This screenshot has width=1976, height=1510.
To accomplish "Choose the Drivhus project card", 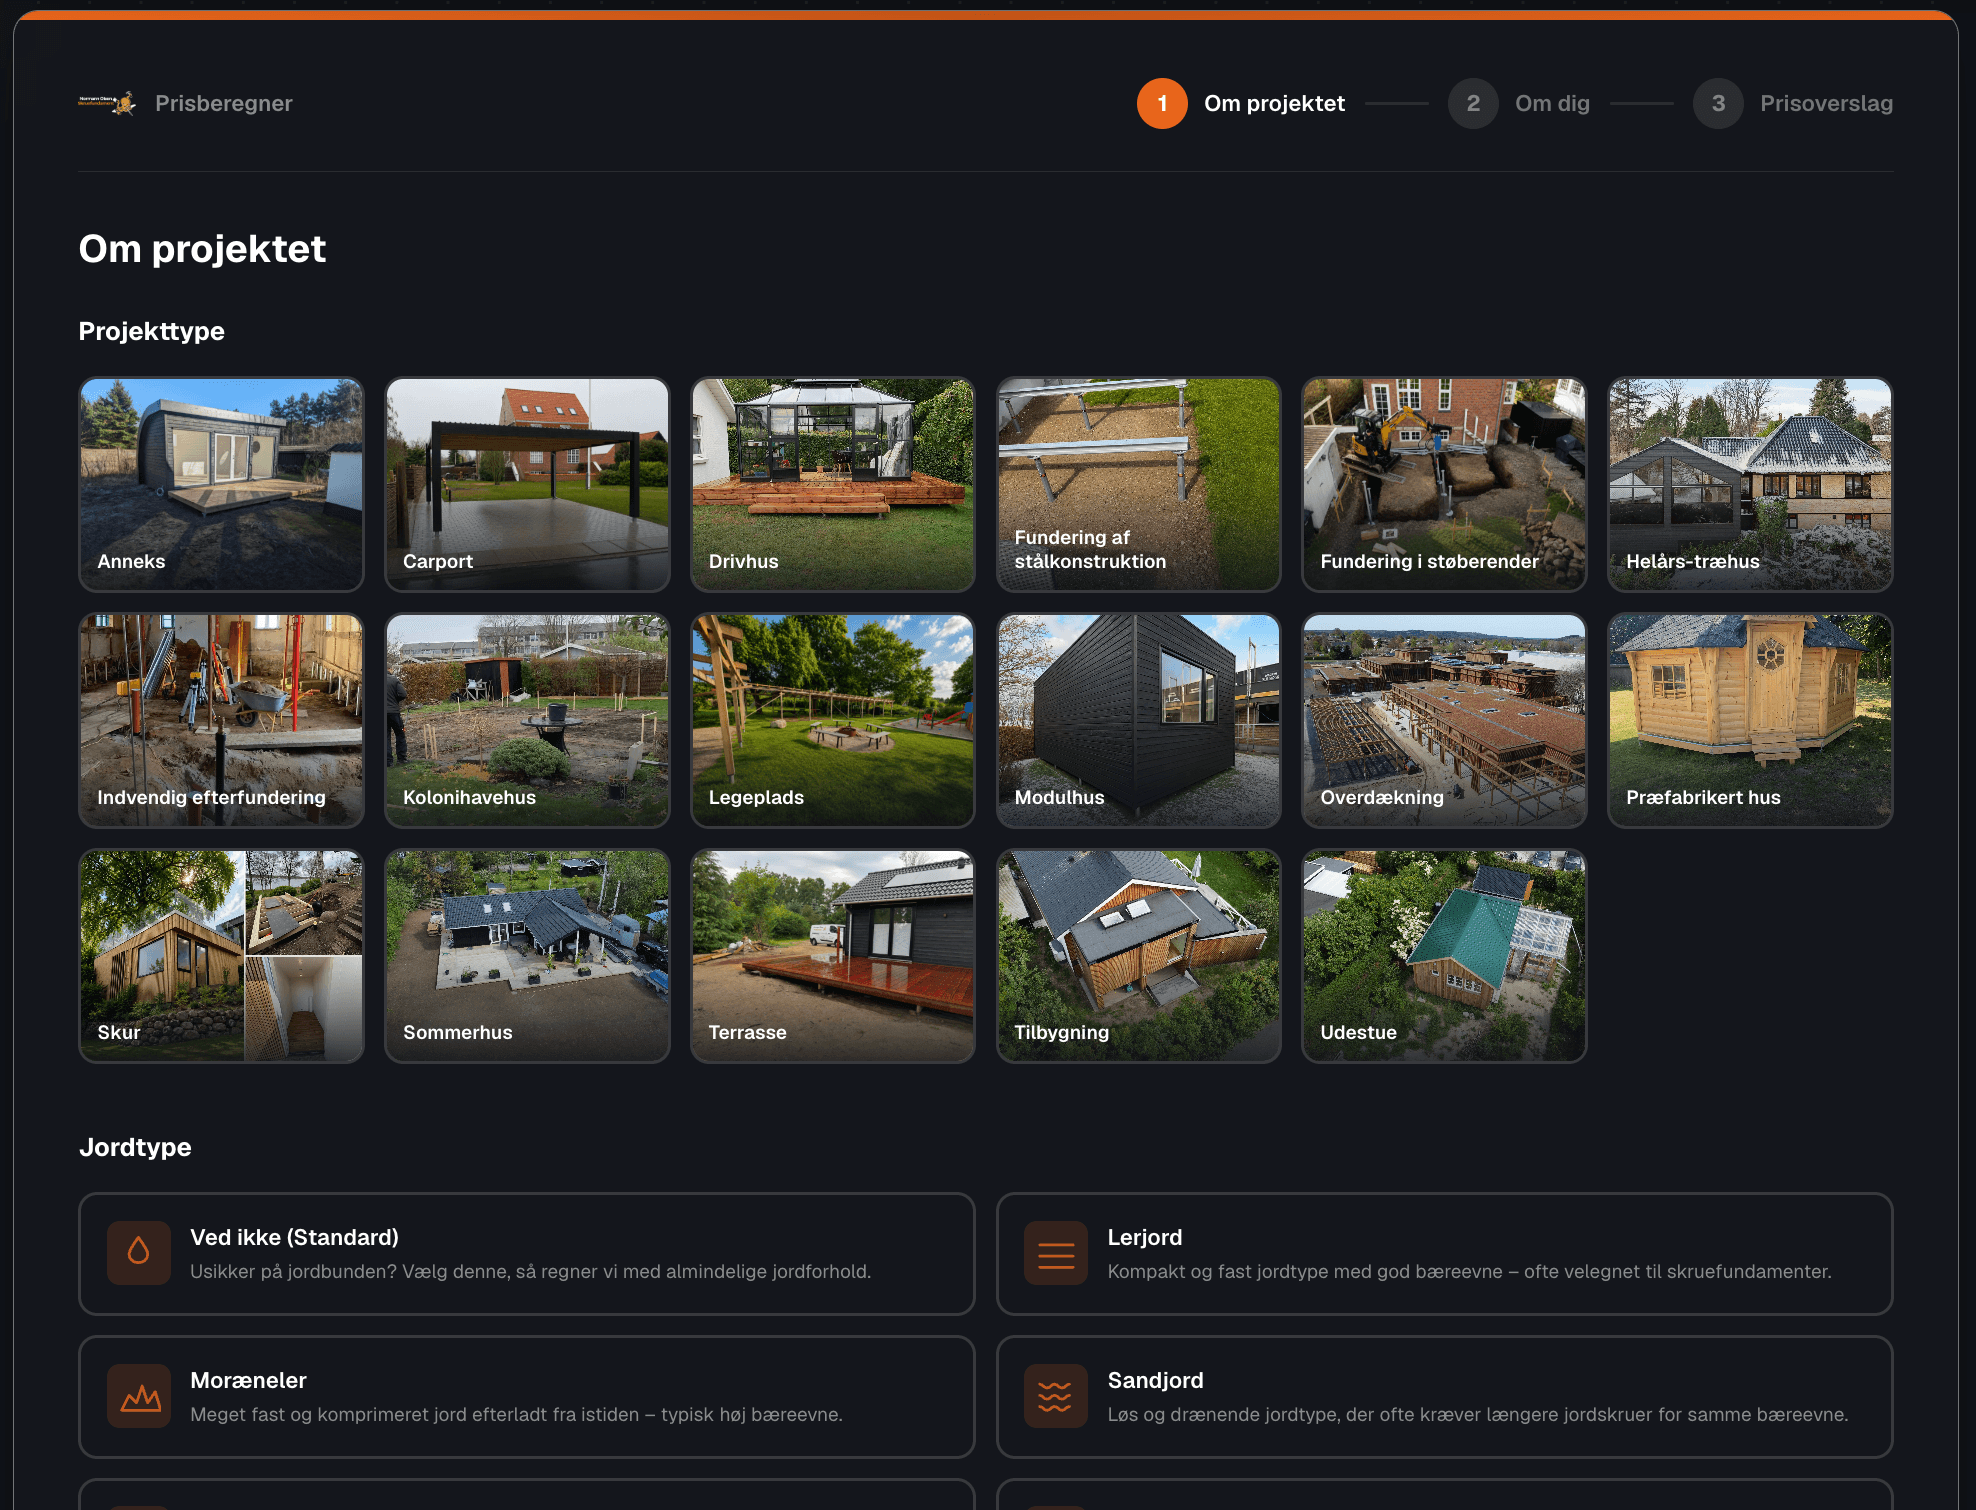I will point(833,484).
